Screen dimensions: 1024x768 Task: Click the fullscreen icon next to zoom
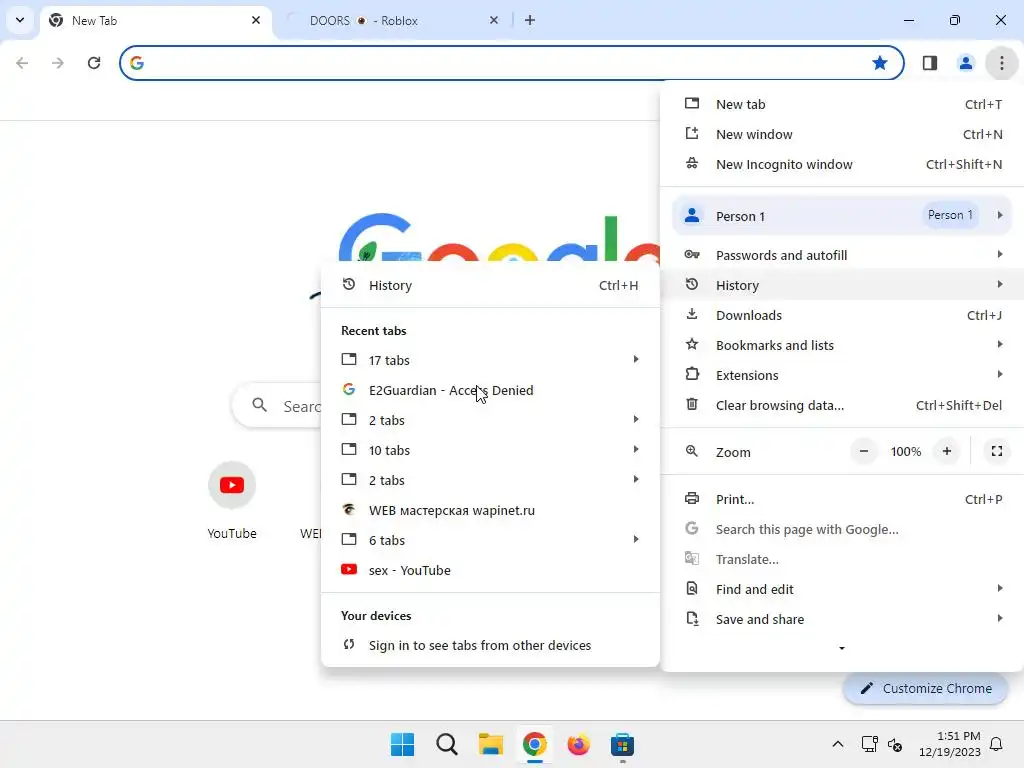997,451
